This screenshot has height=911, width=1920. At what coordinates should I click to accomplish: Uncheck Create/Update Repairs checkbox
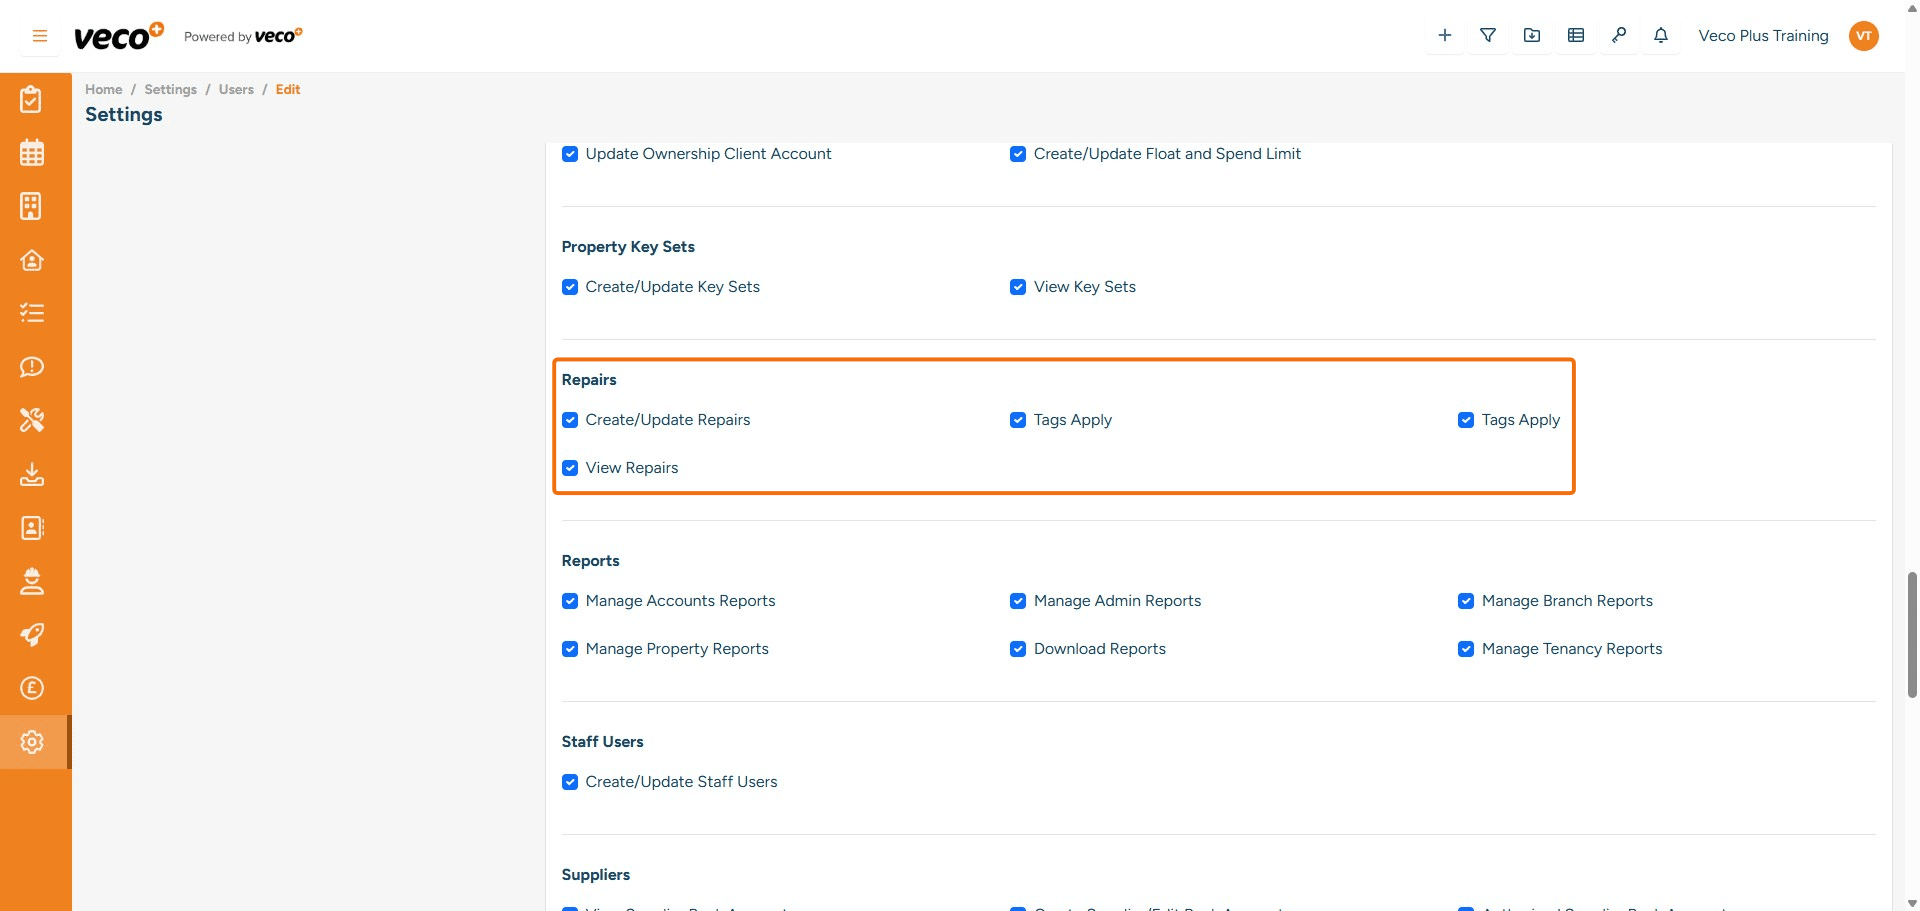[570, 420]
